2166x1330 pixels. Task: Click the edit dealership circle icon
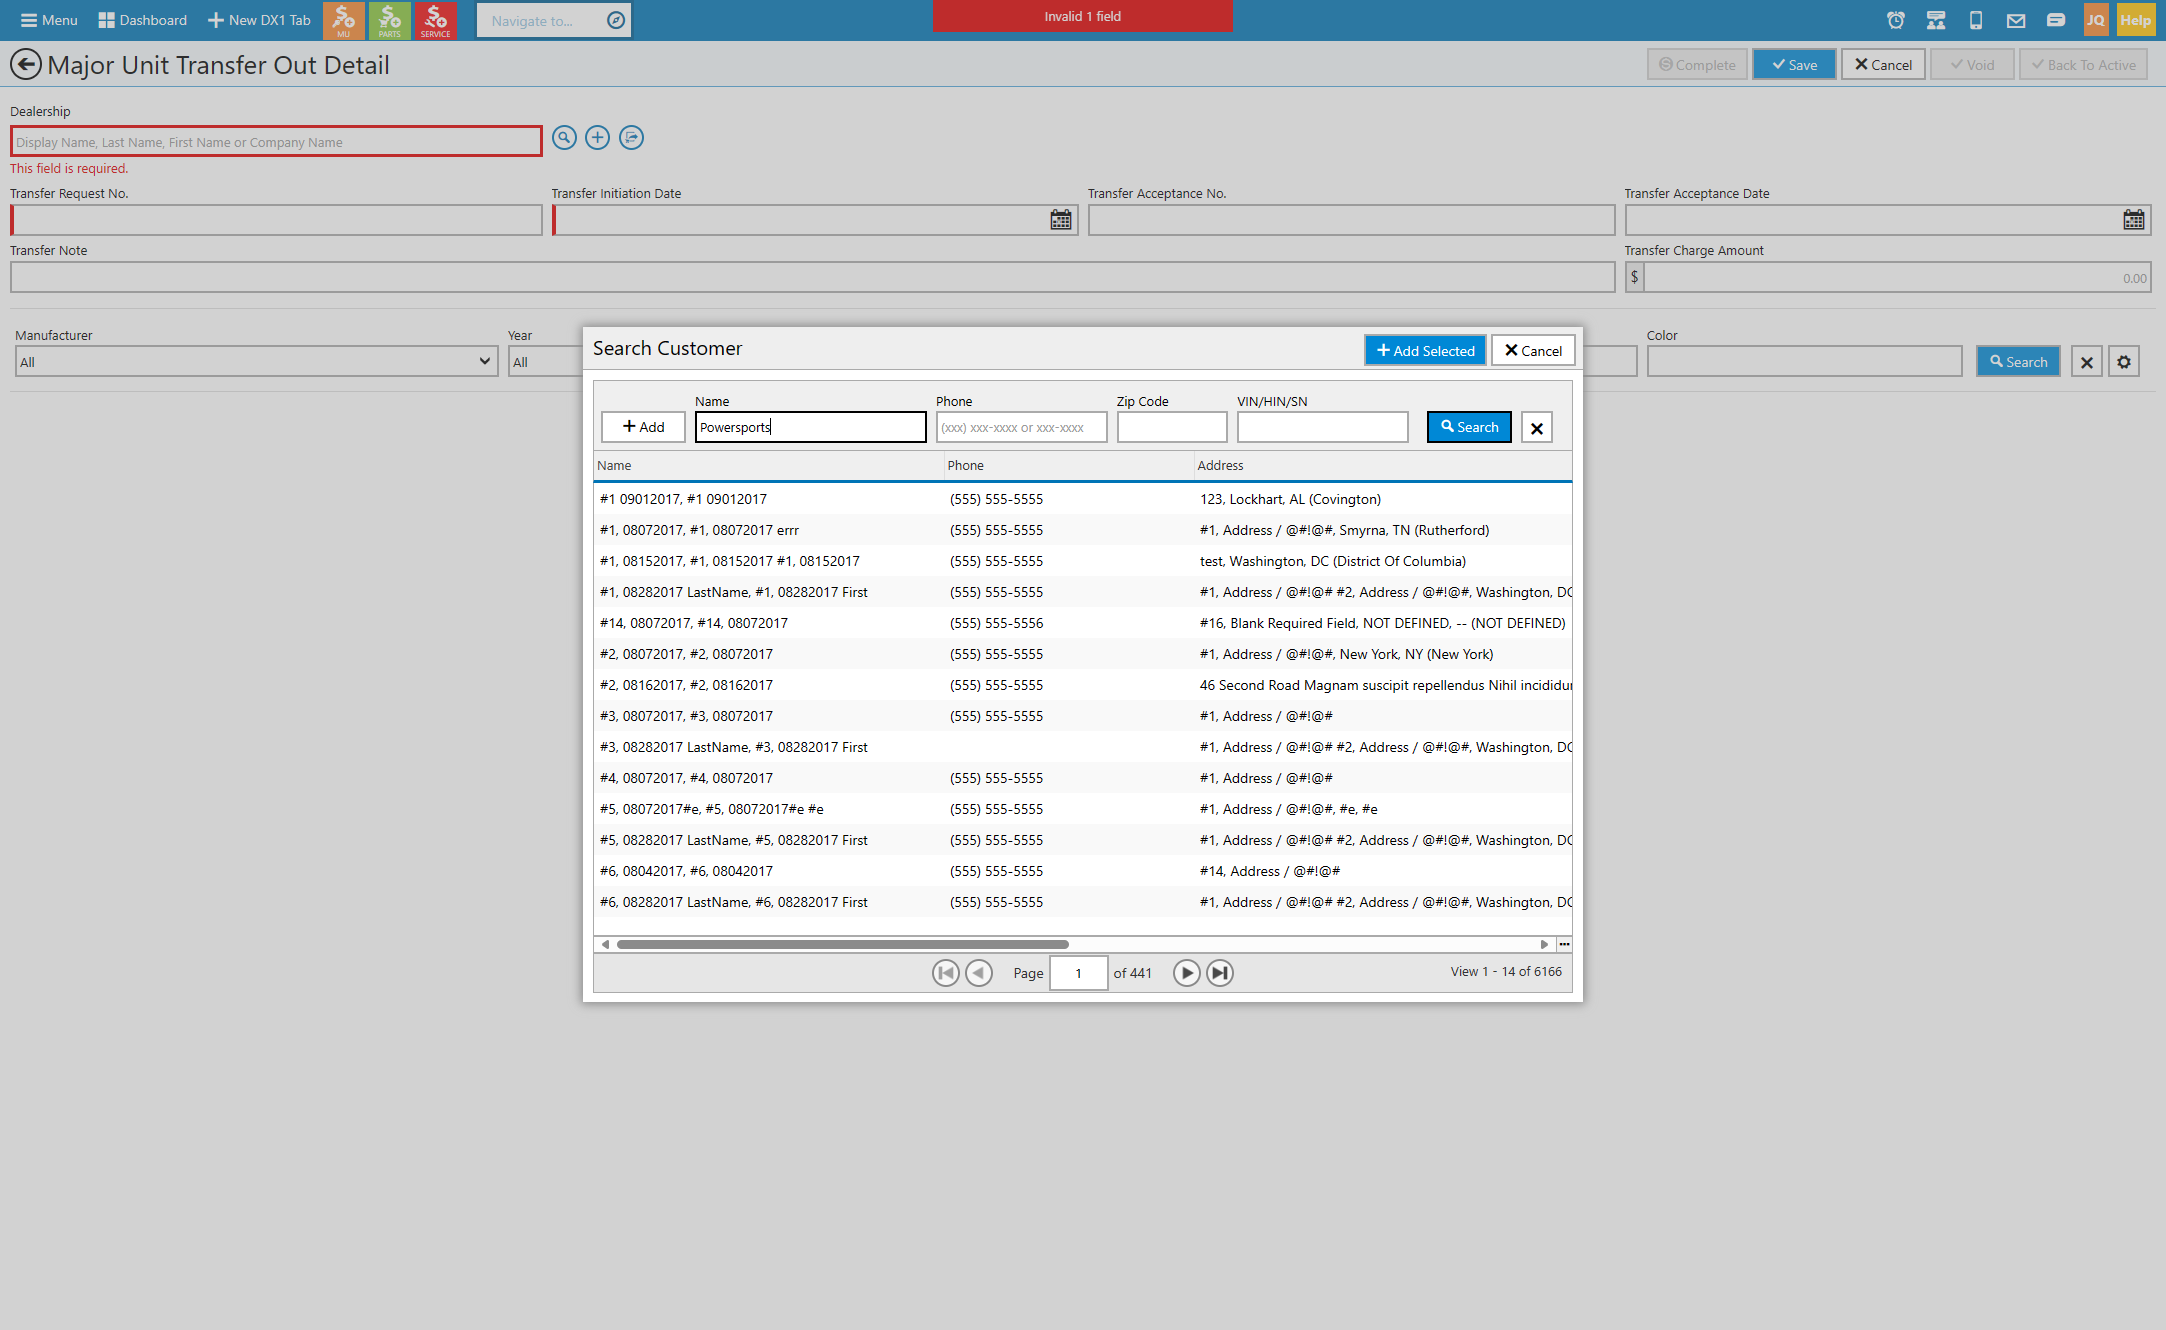[631, 138]
